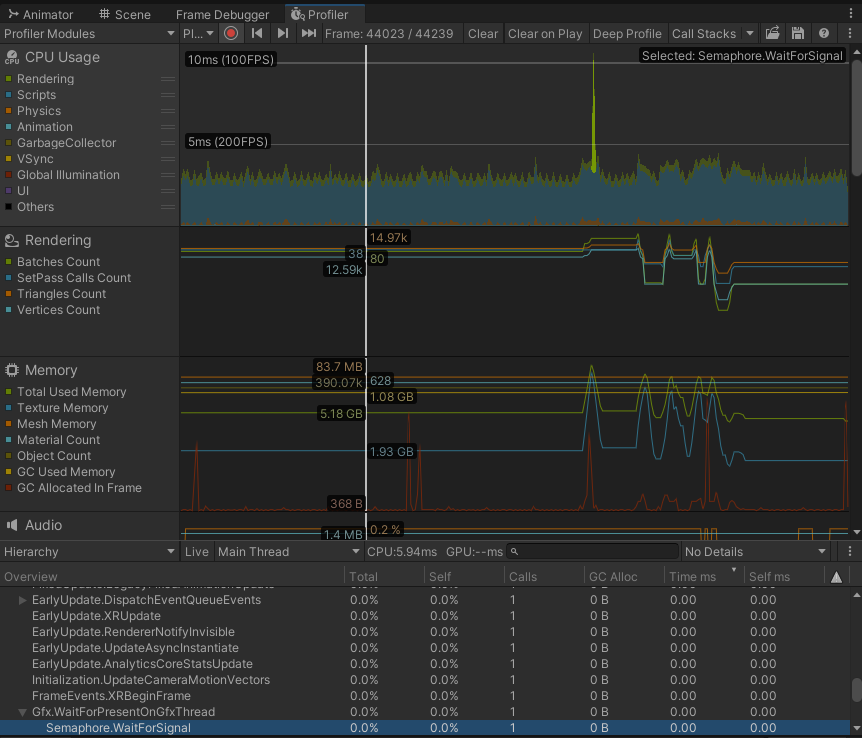Click the VSync color swatch in CPU Usage legend
The height and width of the screenshot is (738, 862).
[x=8, y=159]
